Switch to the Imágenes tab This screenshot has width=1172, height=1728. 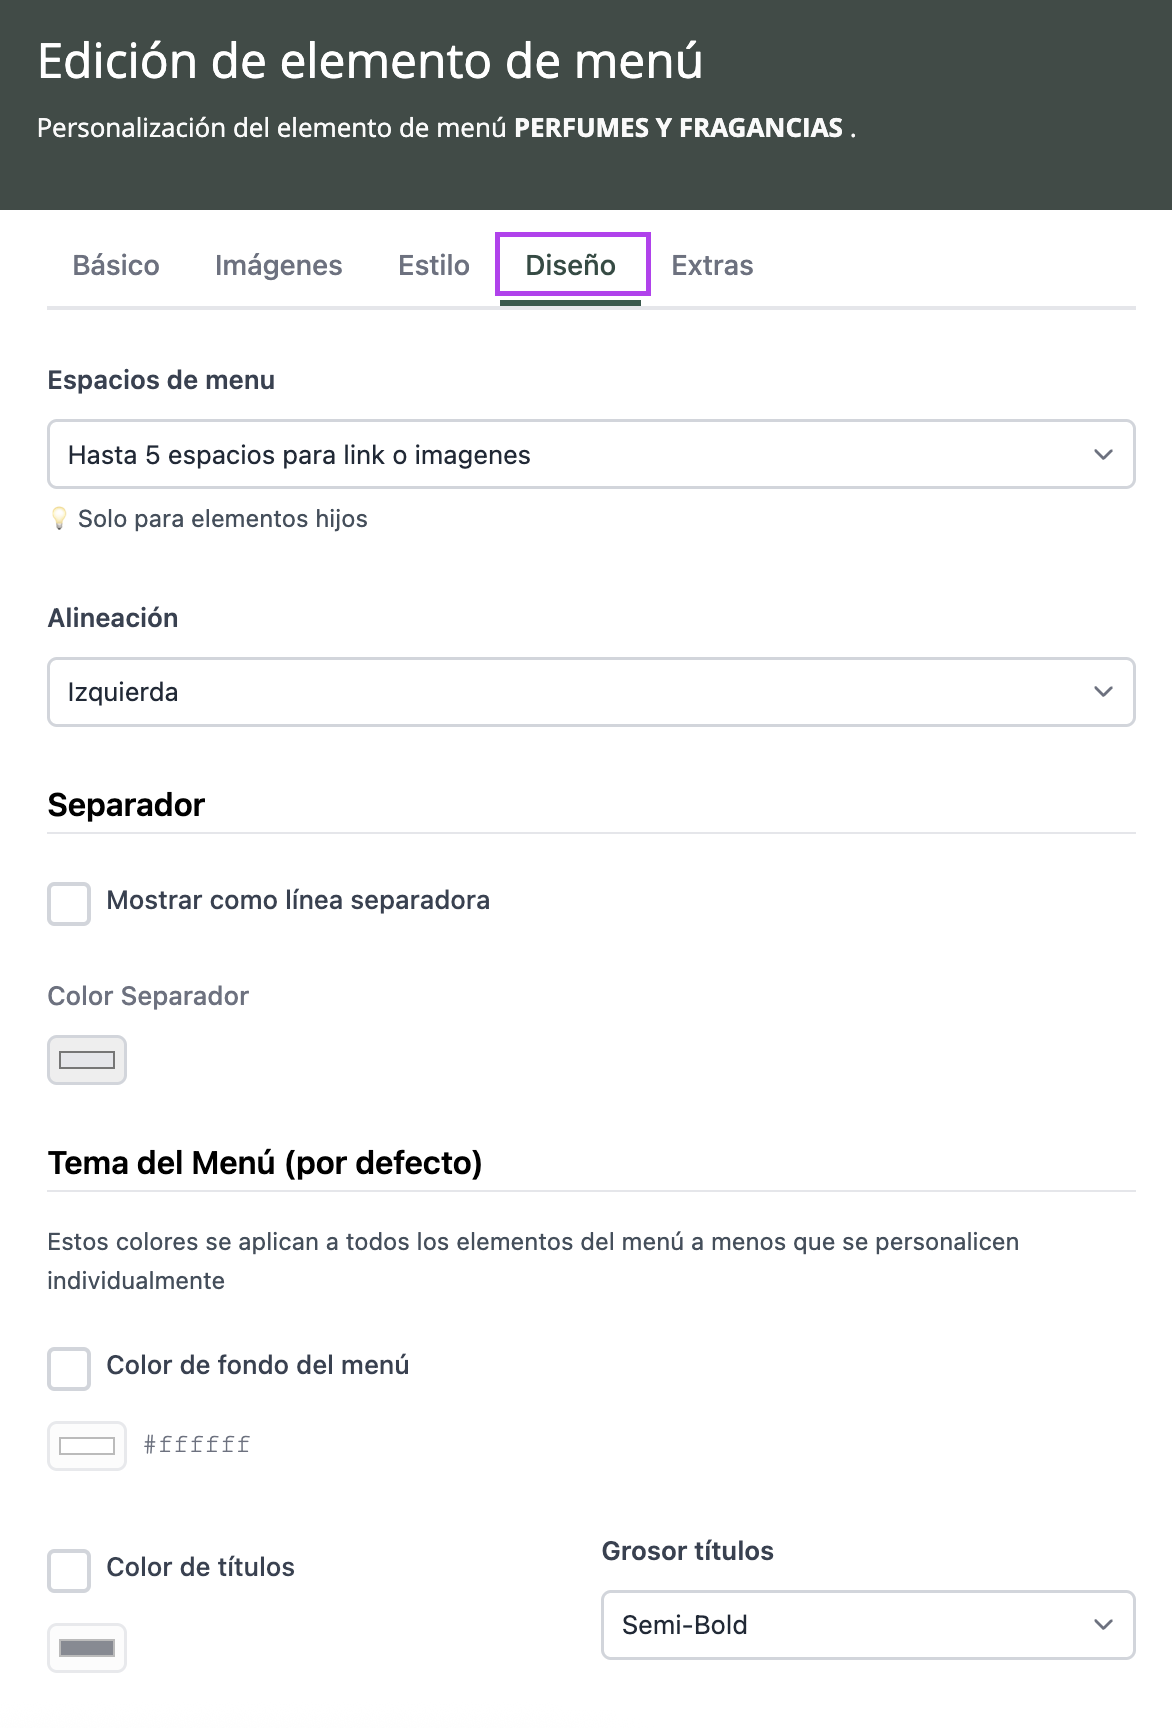[278, 265]
